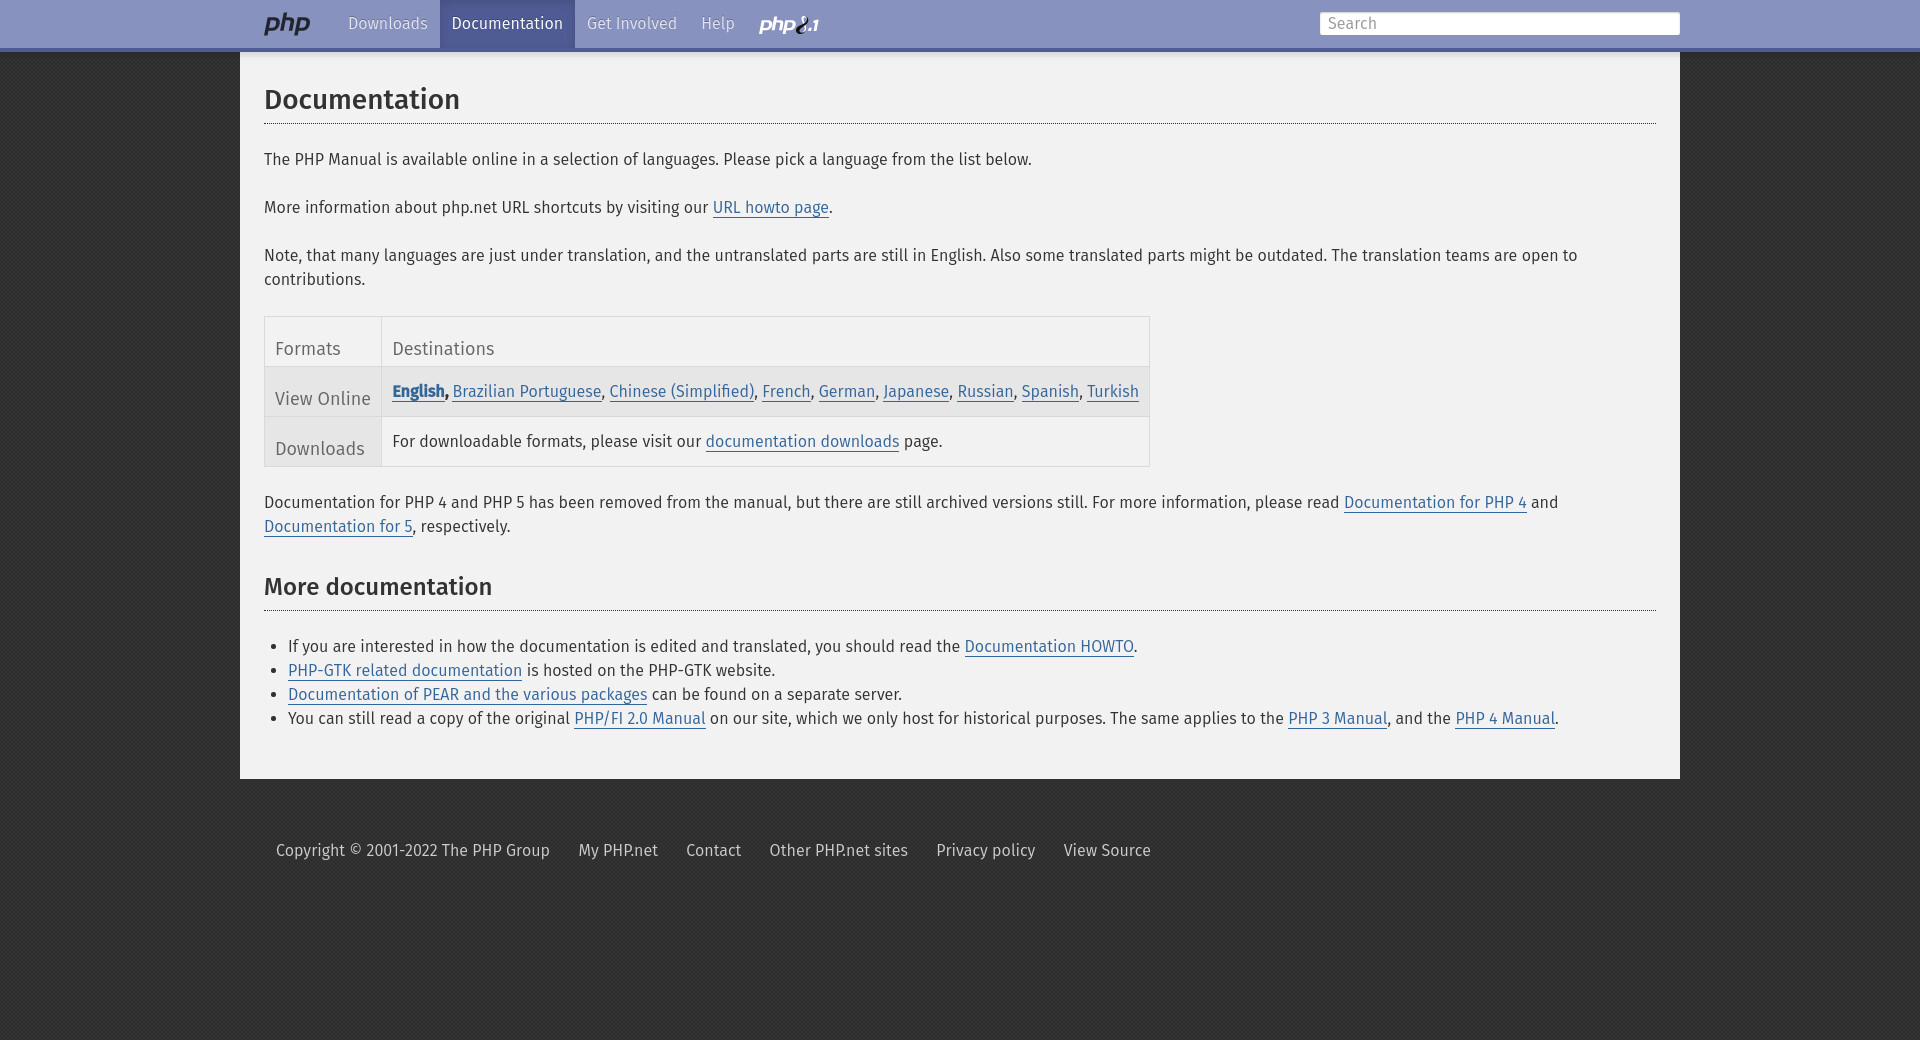Read the Documentation HOWTO
Image resolution: width=1920 pixels, height=1040 pixels.
1048,647
